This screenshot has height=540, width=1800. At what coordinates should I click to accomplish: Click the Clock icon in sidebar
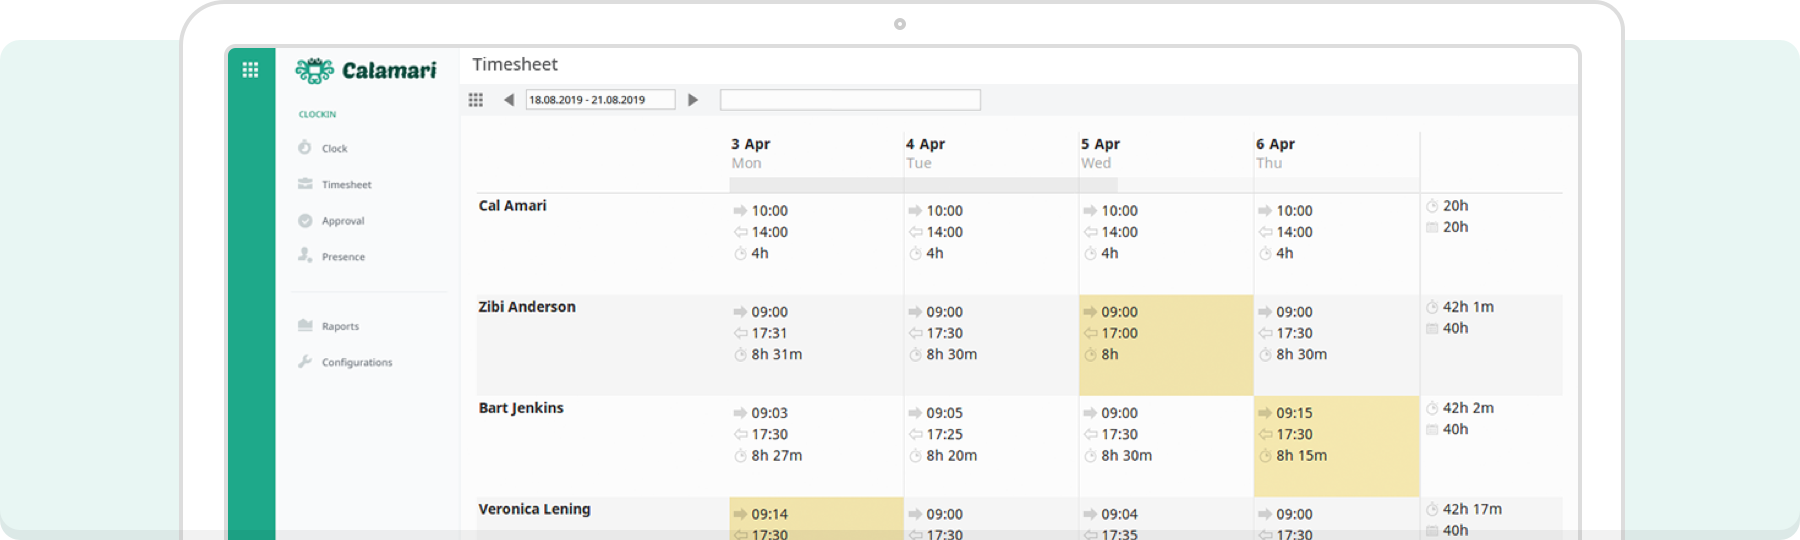coord(304,148)
